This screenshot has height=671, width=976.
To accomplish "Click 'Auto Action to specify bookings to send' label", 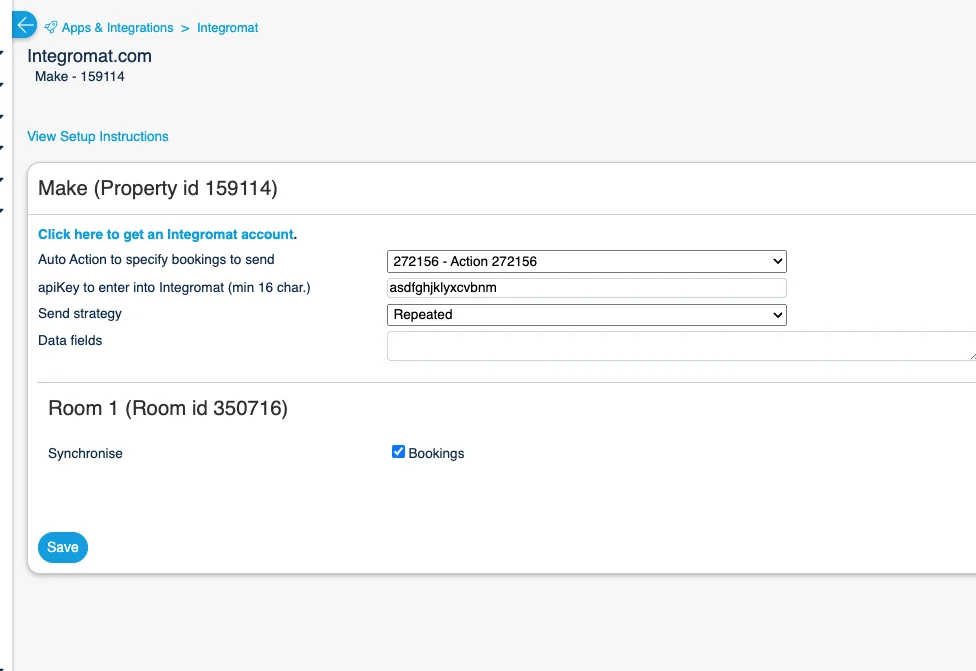I will click(x=156, y=260).
